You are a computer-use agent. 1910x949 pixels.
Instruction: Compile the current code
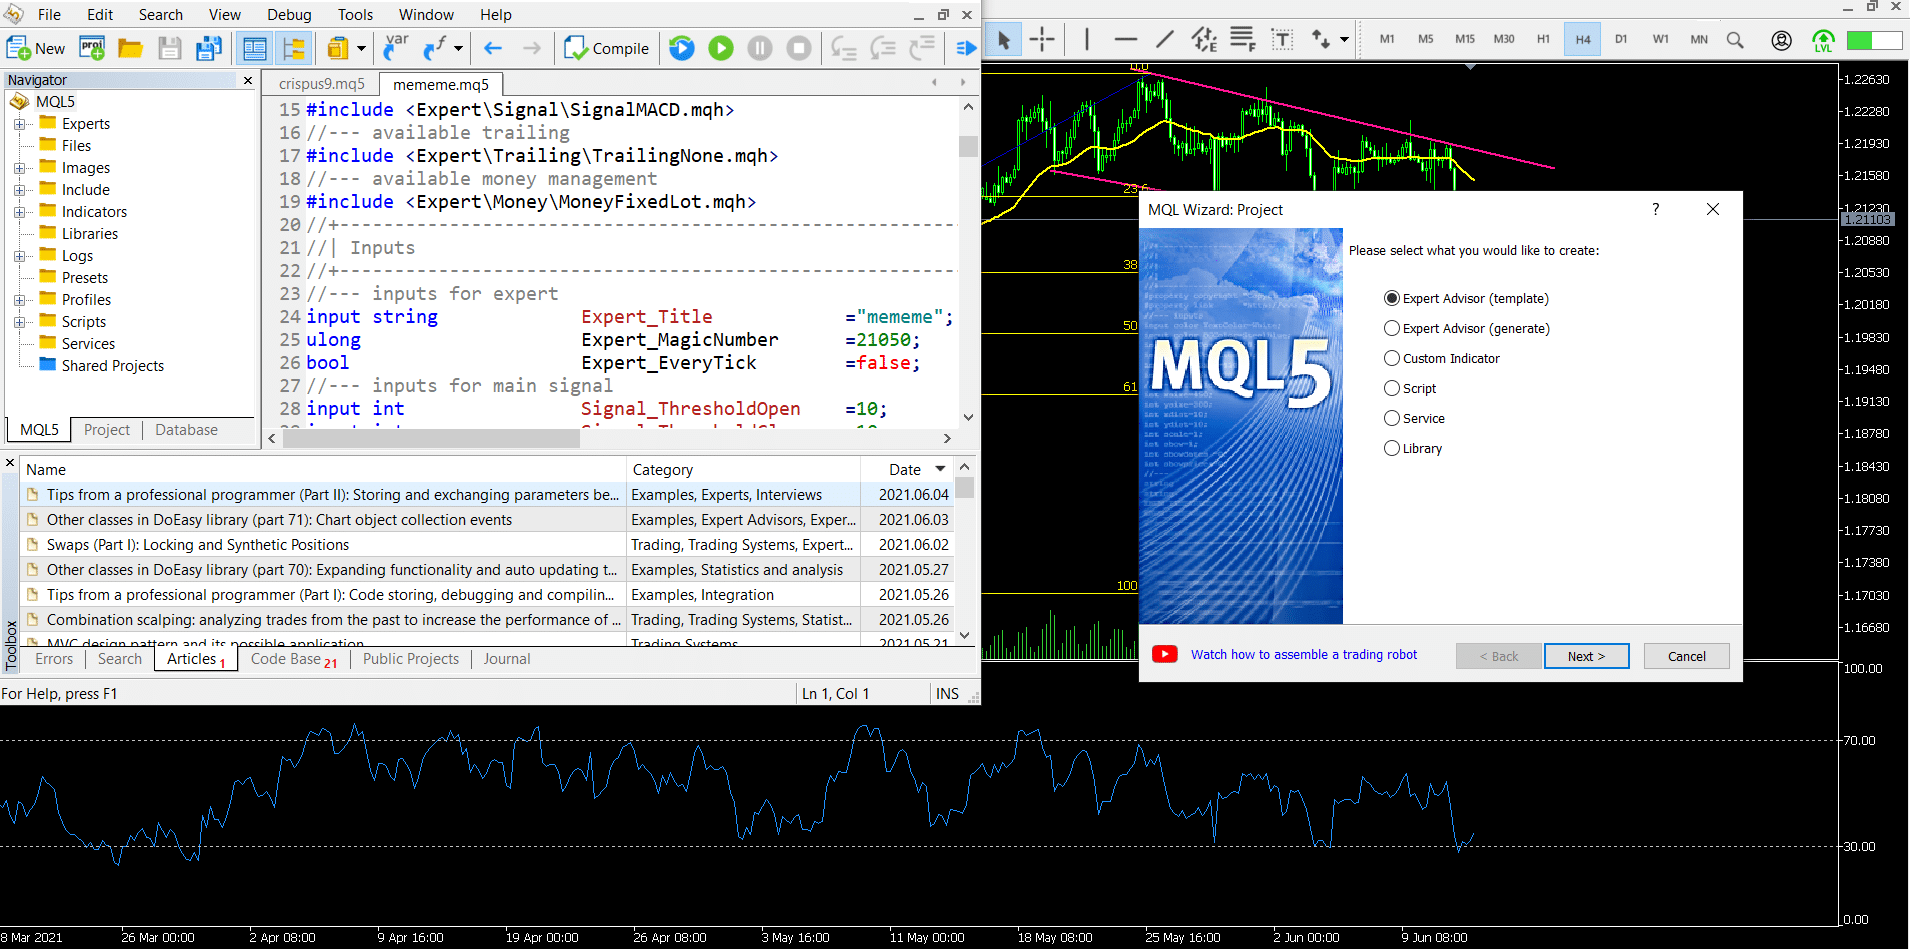606,48
